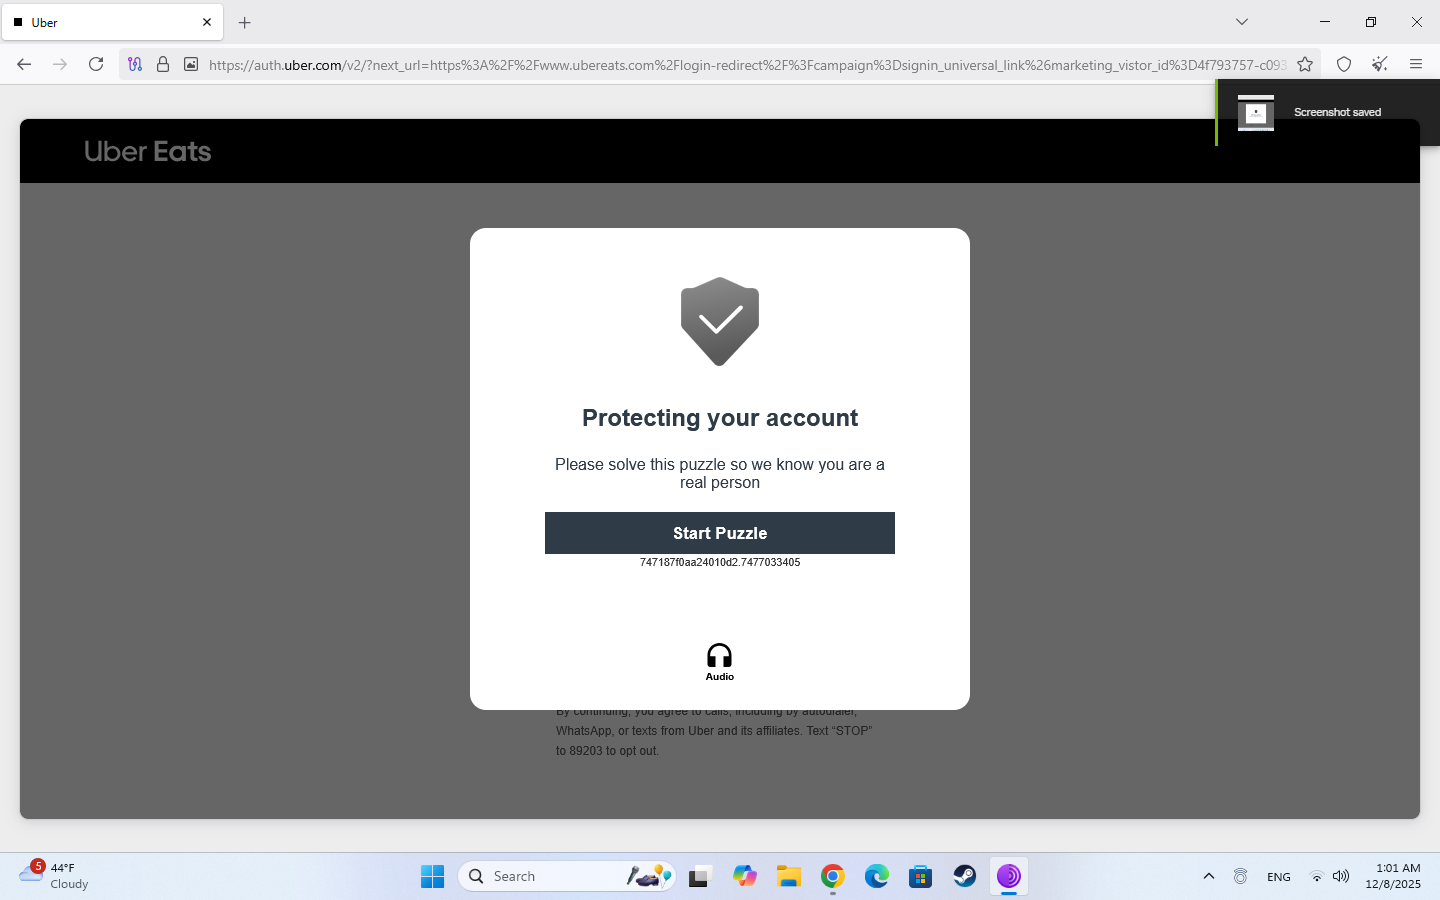This screenshot has width=1440, height=900.
Task: Bookmark this page with the star icon
Action: [x=1305, y=64]
